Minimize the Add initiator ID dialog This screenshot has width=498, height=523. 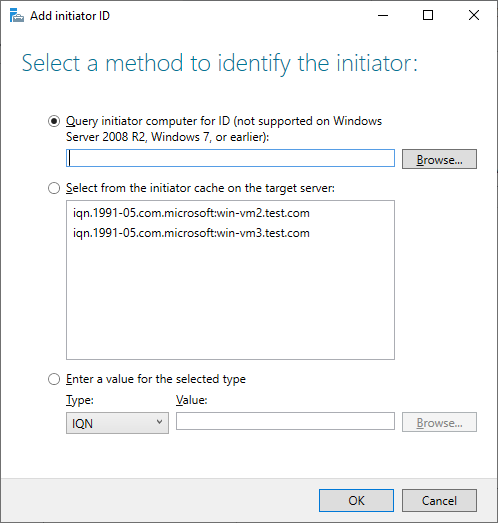383,15
